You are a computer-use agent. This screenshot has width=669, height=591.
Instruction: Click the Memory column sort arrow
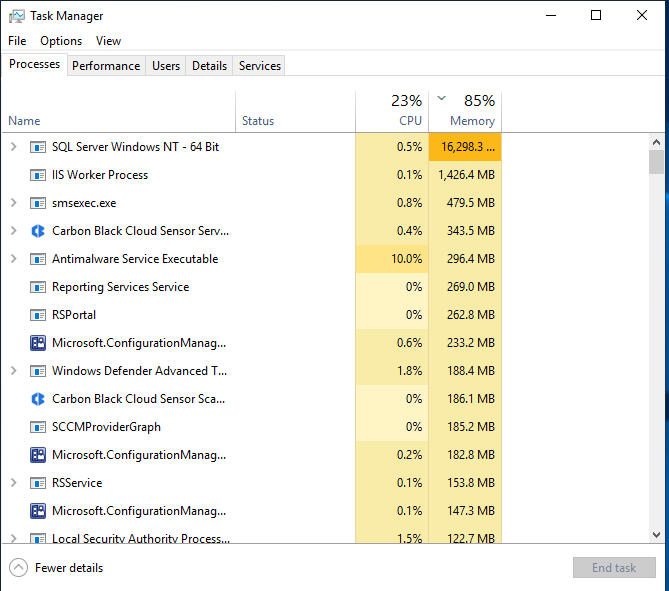coord(442,99)
